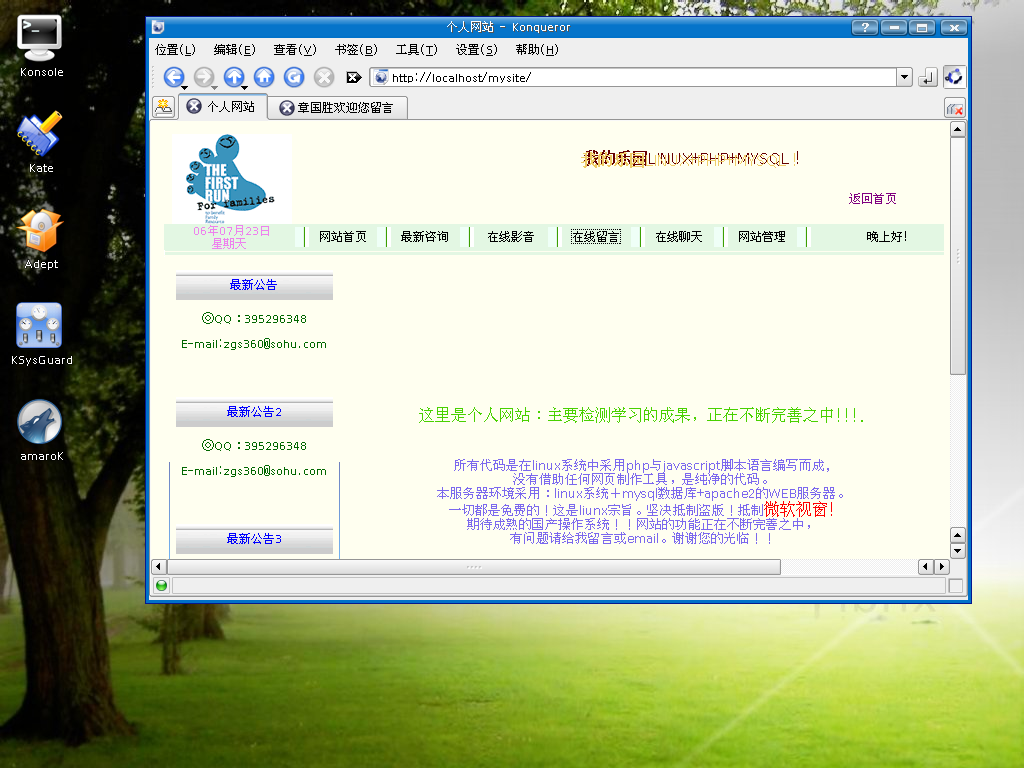Open the 网站管理 navigation link
1024x768 pixels.
(761, 236)
